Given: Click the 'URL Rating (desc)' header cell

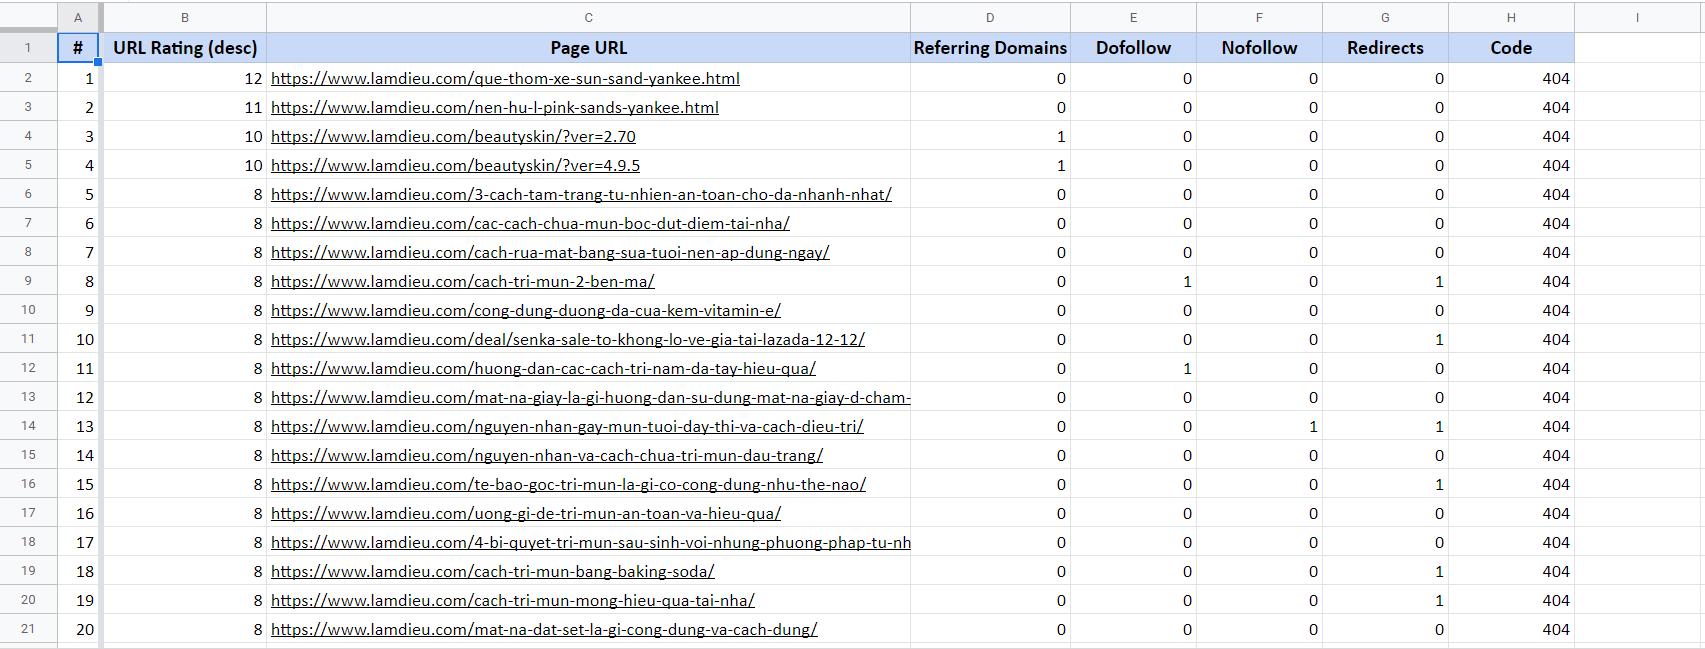Looking at the screenshot, I should 185,48.
